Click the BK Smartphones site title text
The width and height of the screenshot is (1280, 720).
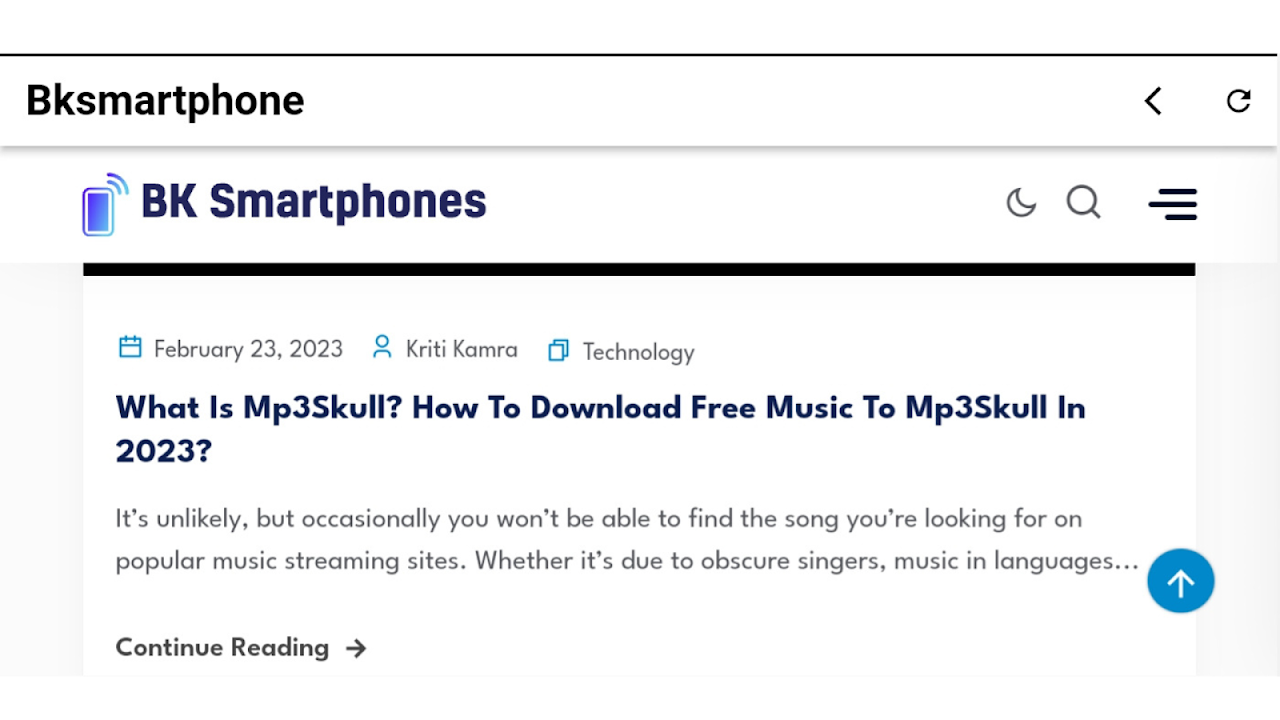[x=313, y=202]
